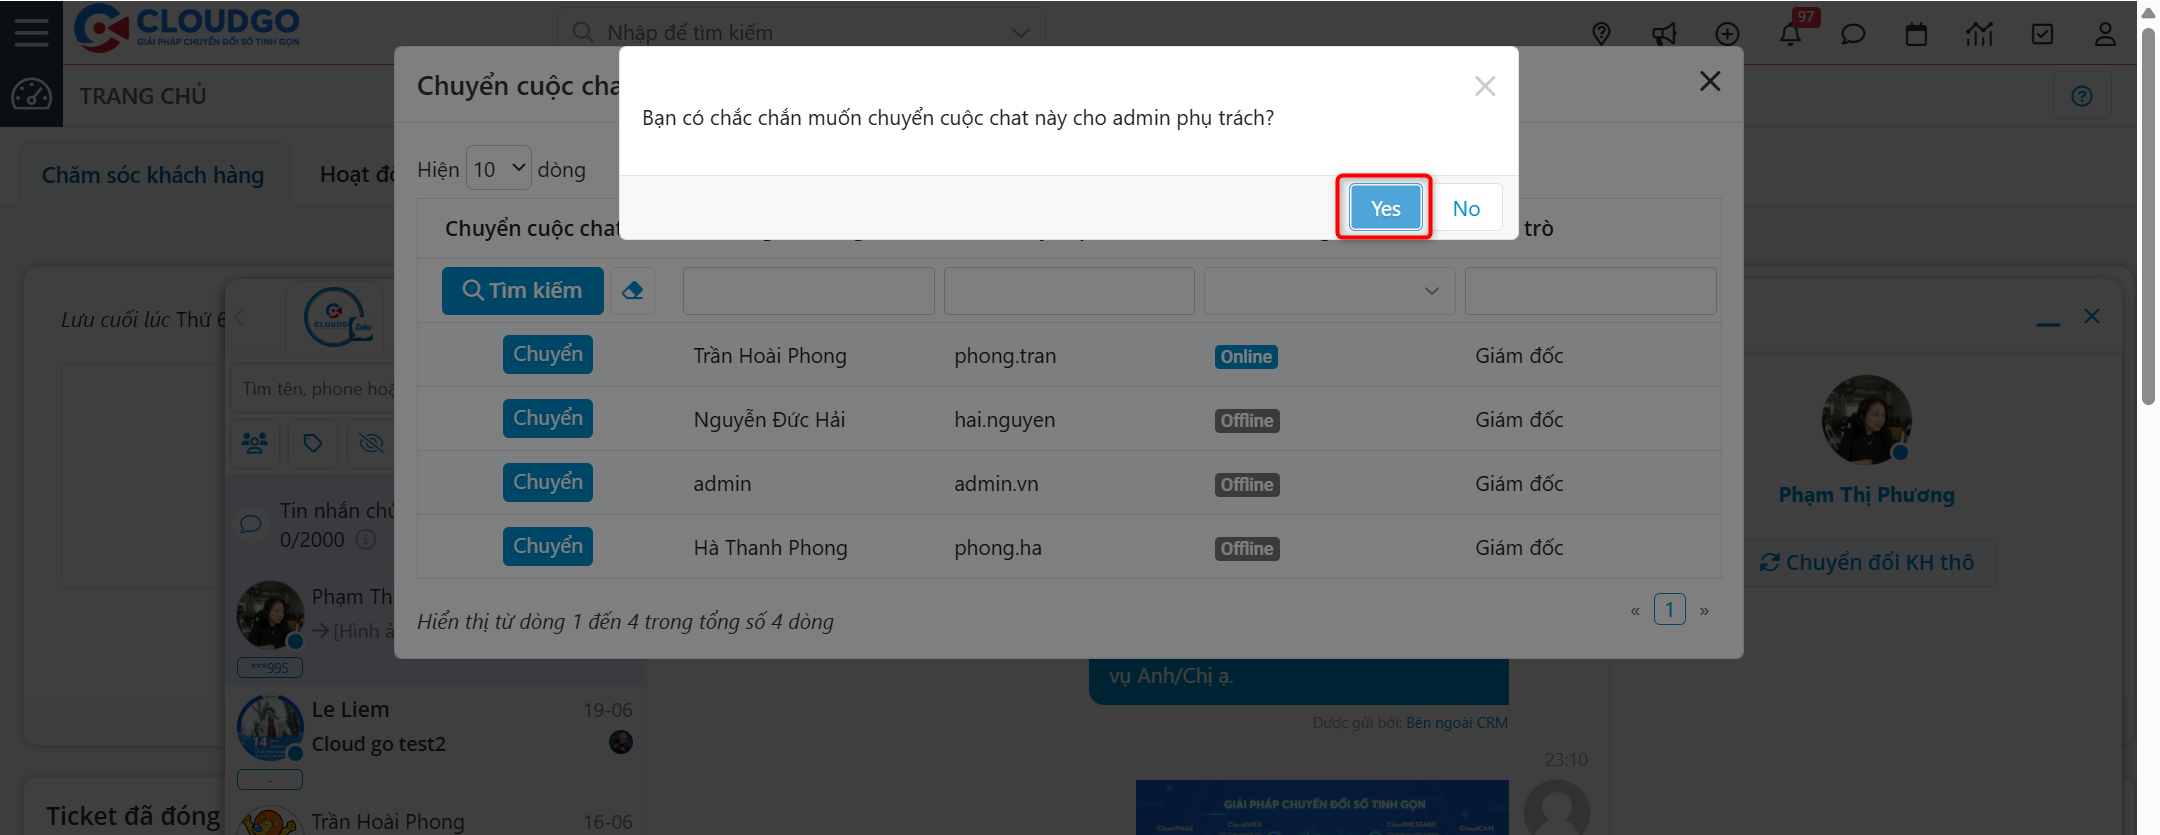Open notifications bell with 97 badge
This screenshot has height=835, width=2160.
coord(1791,34)
